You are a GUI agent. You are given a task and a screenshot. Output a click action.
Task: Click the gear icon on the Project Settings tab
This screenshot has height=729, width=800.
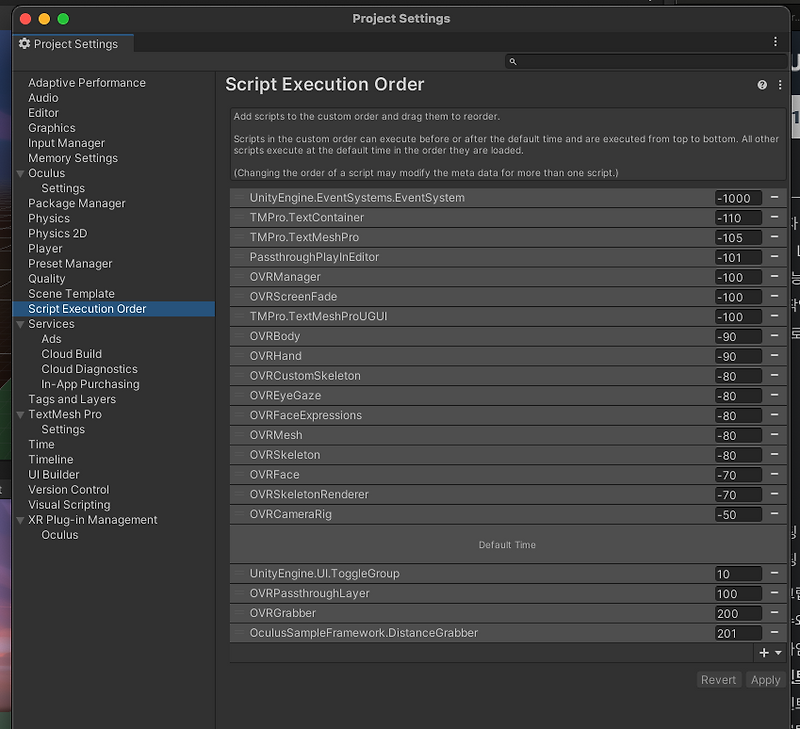tap(25, 43)
